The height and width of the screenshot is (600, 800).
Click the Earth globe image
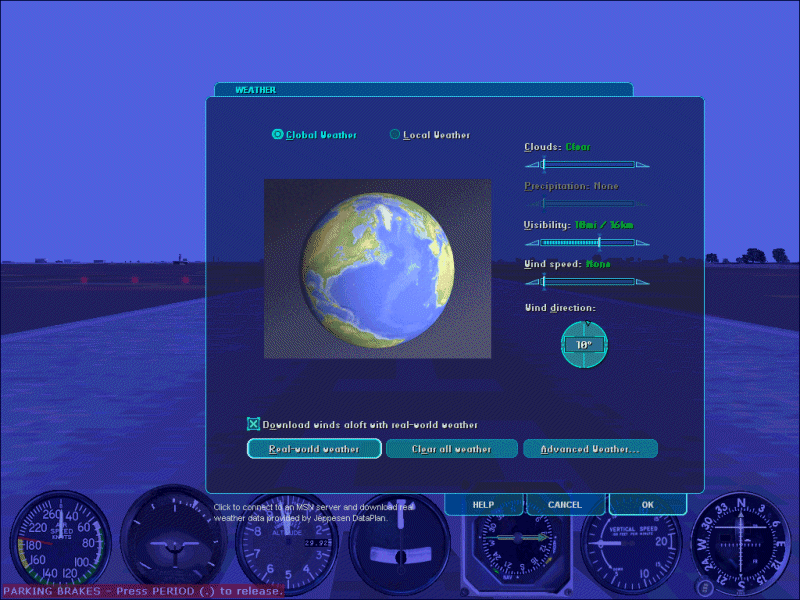pyautogui.click(x=377, y=268)
